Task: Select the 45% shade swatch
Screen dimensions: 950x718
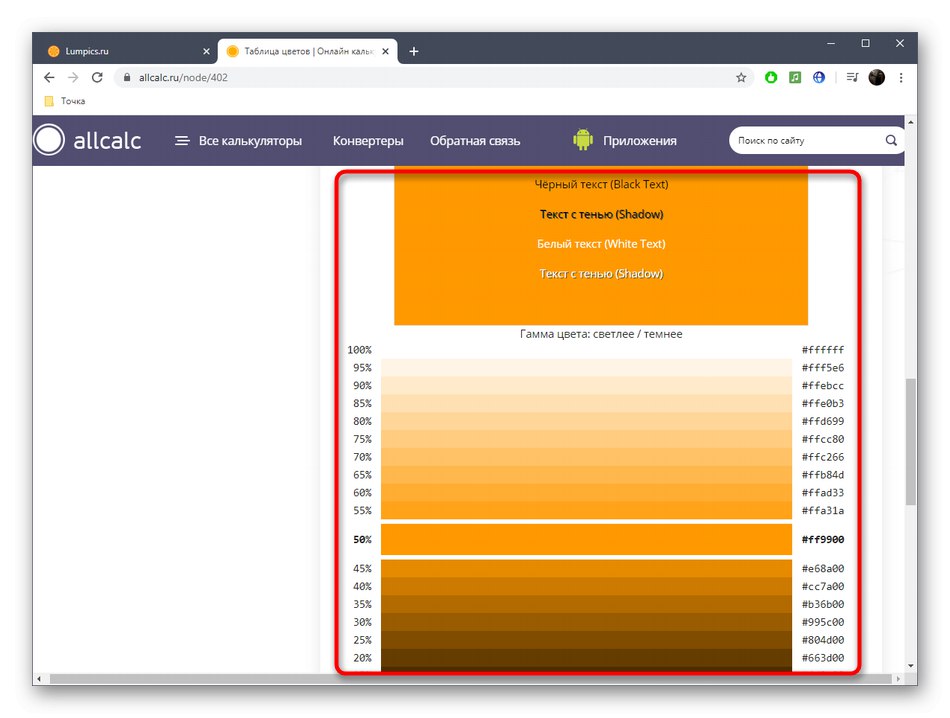Action: 586,568
